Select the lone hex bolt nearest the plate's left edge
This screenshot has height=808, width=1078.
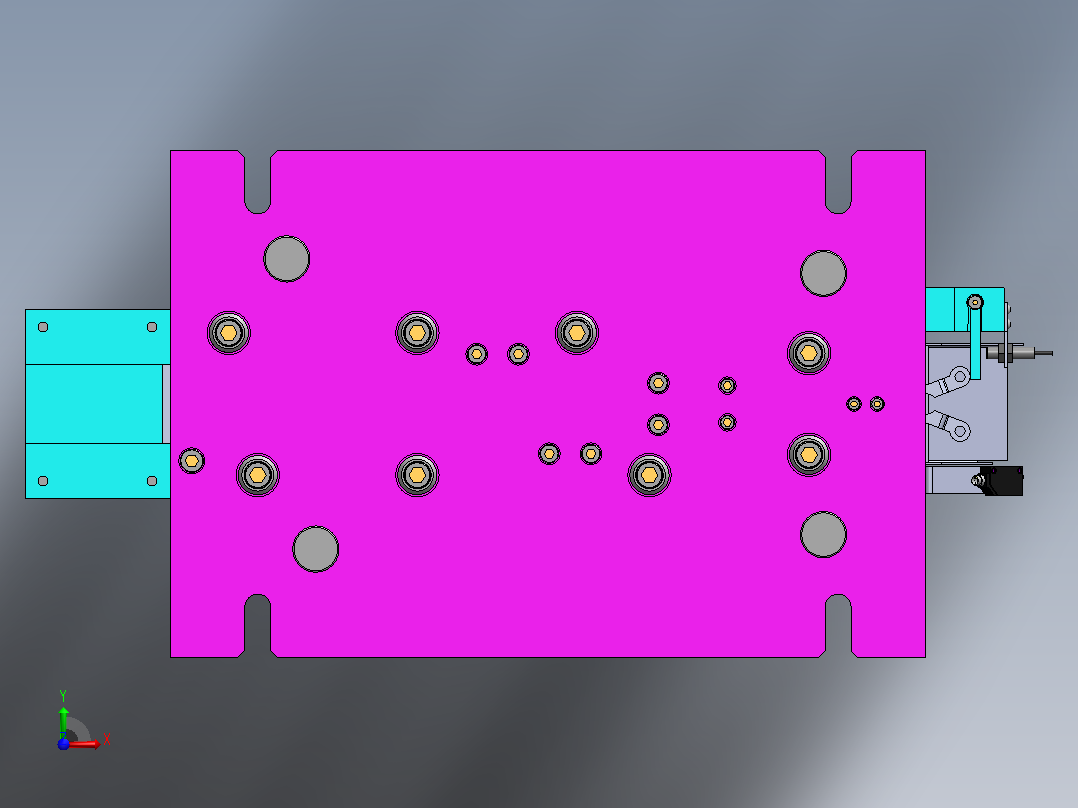point(192,460)
